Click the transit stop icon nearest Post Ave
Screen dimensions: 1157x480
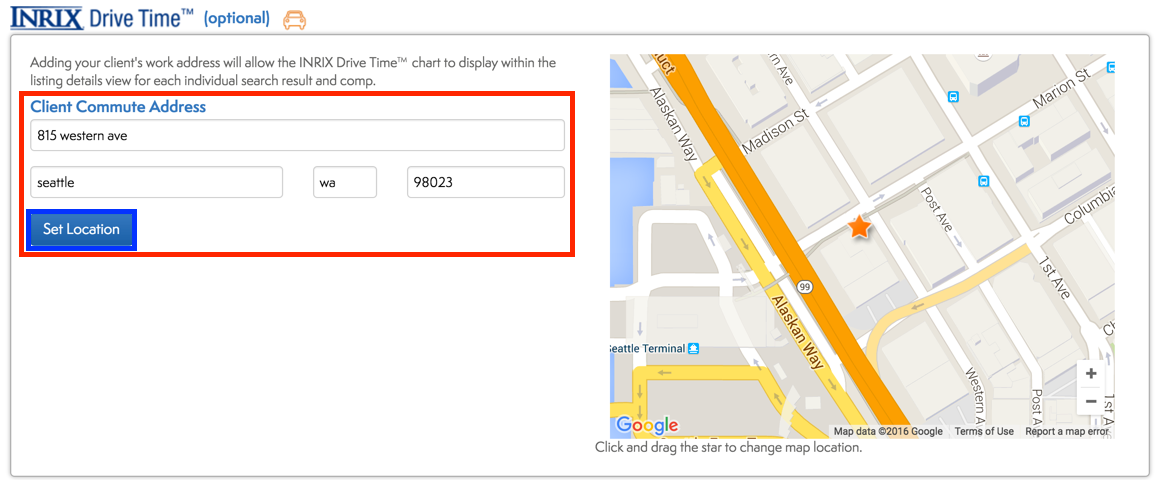(983, 181)
